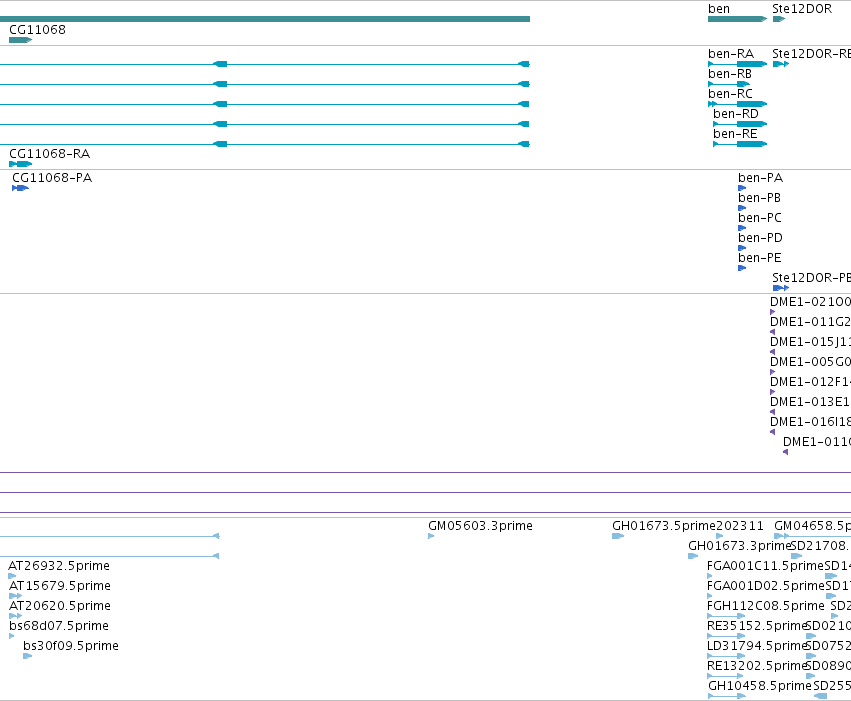851x701 pixels.
Task: Open the Ste12DOR-PB protein label
Action: point(811,278)
